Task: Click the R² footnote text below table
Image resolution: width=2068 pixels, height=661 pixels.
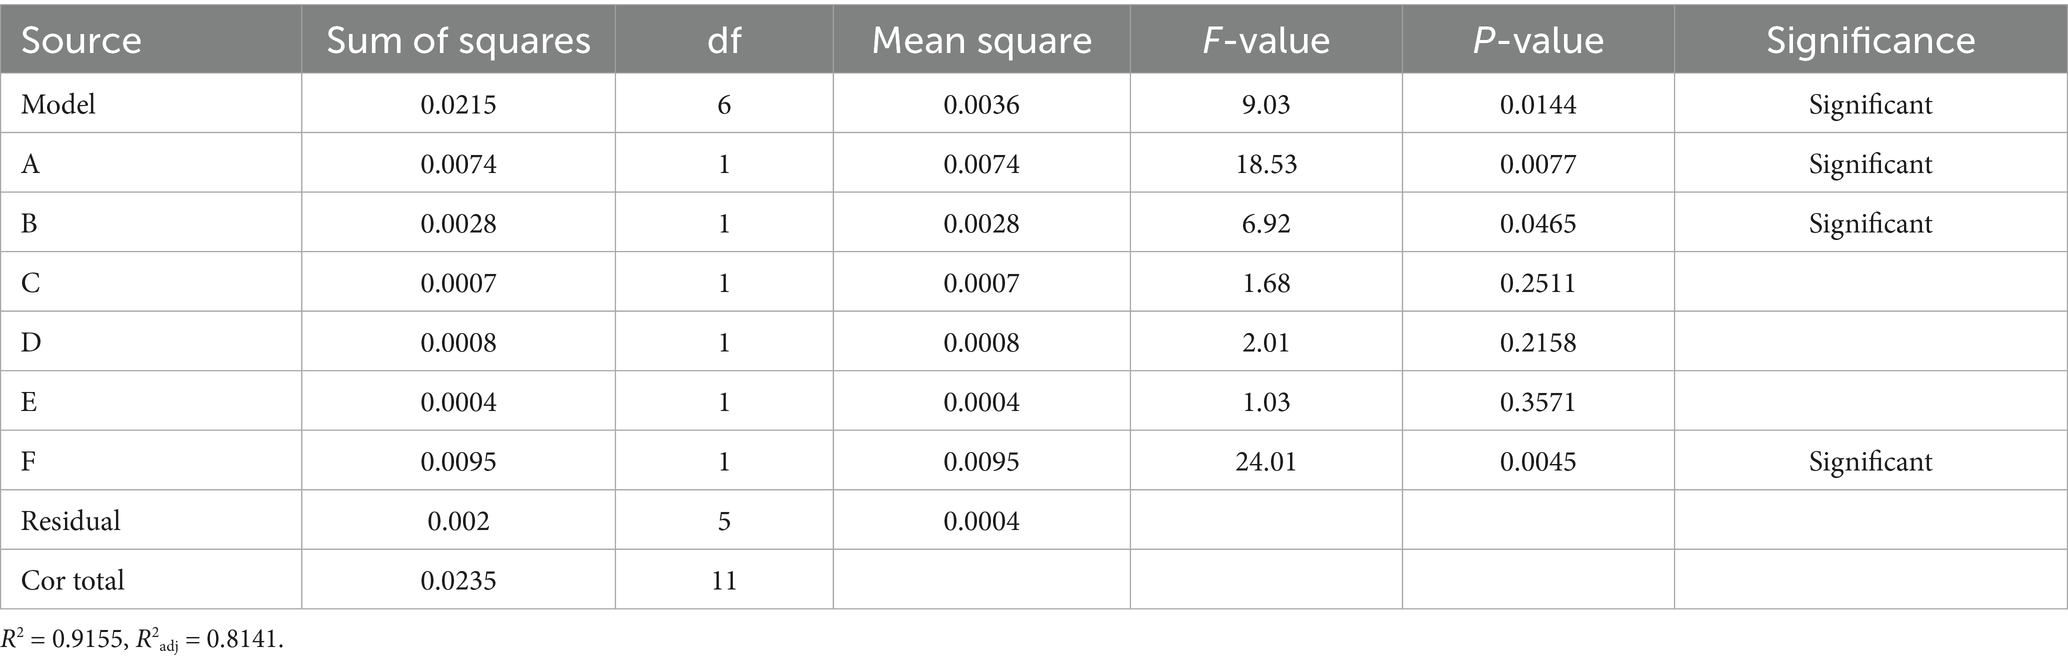Action: click(x=142, y=640)
